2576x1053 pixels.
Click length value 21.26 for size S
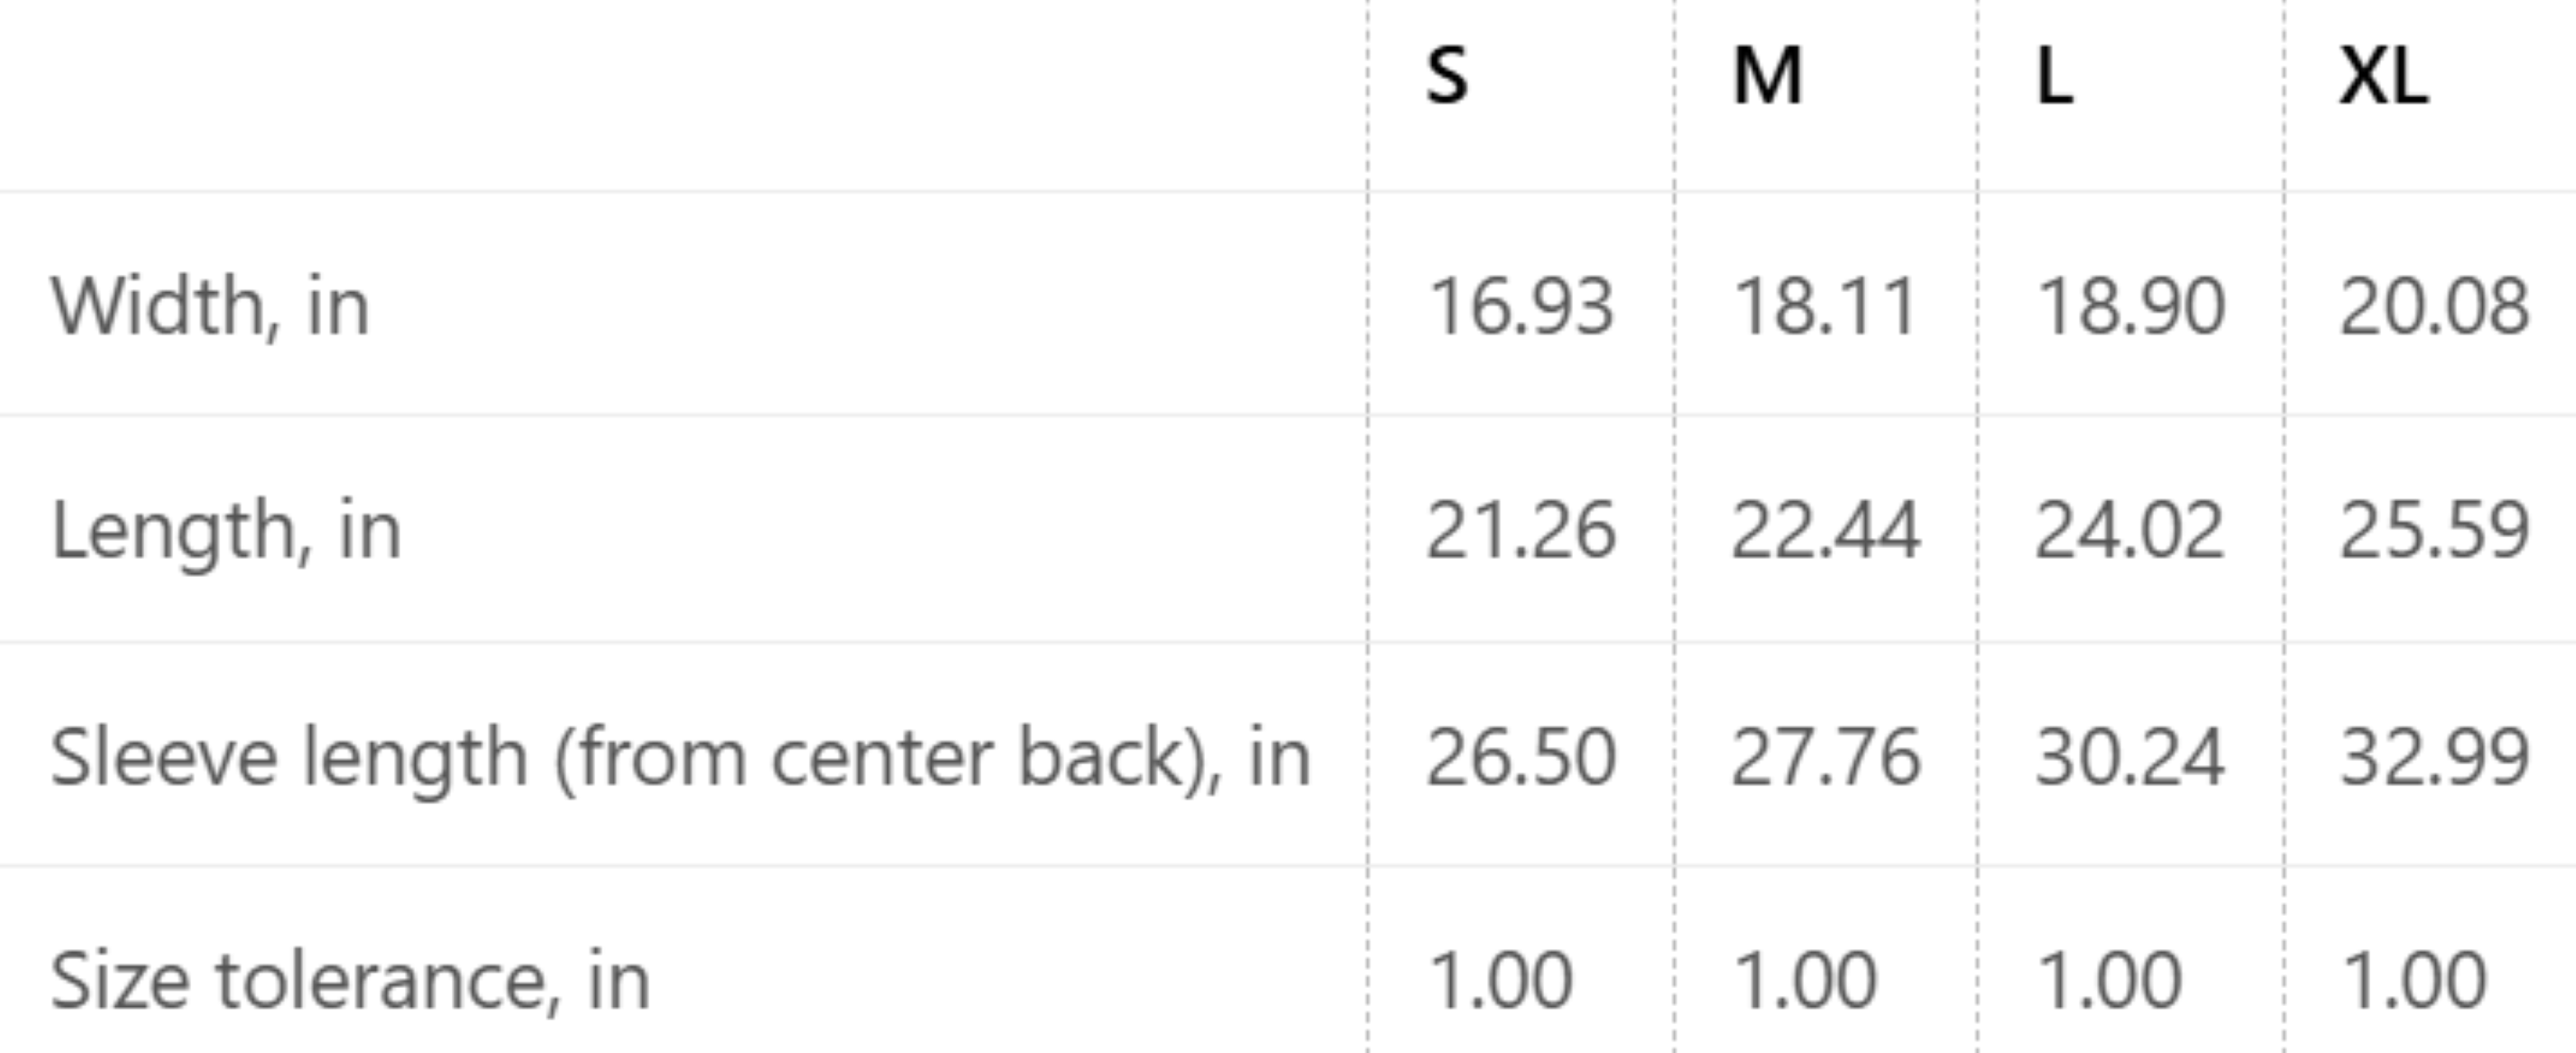[1520, 530]
